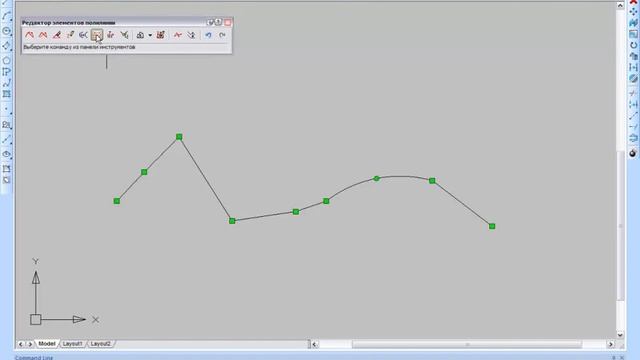Click the vertical scrollbar up arrow
The image size is (640, 360).
(x=620, y=5)
